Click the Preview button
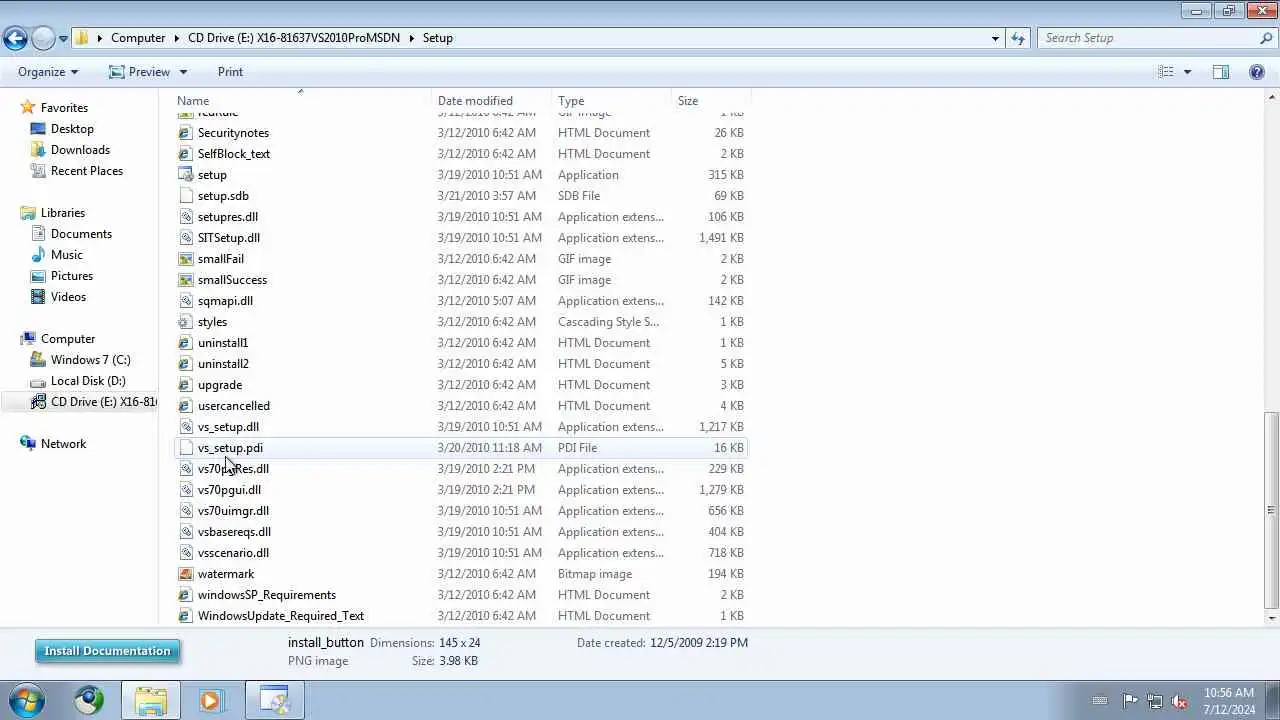Screen dimensions: 1280x720 click(x=139, y=72)
